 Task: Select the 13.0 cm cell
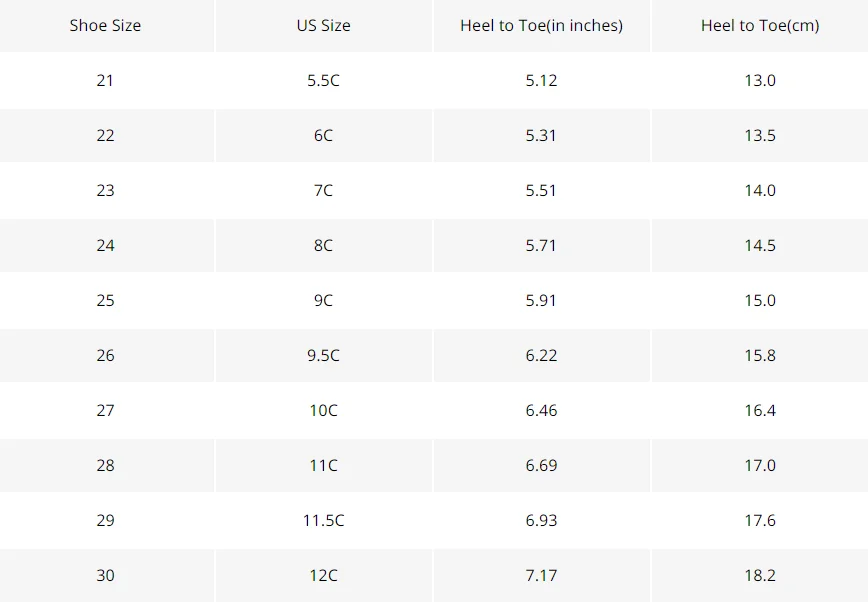(760, 80)
